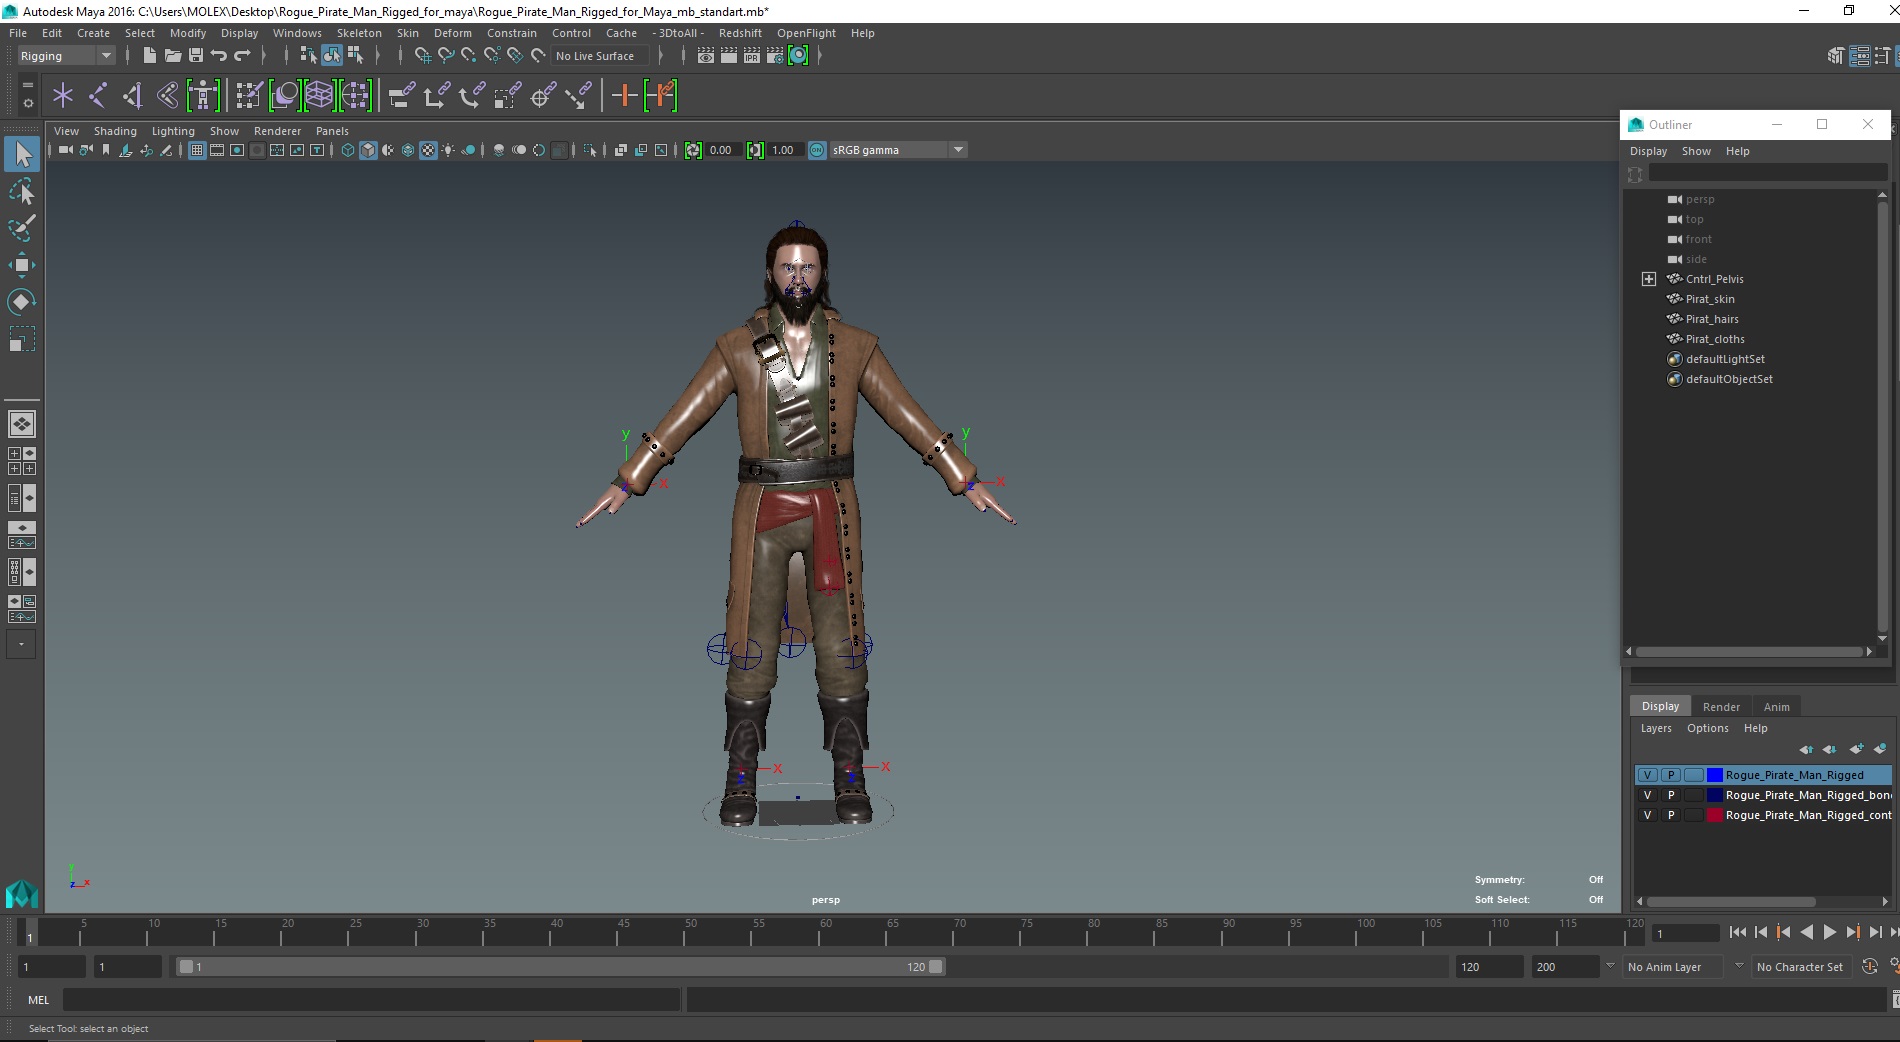
Task: Click red color swatch of controllers layer
Action: click(1715, 815)
